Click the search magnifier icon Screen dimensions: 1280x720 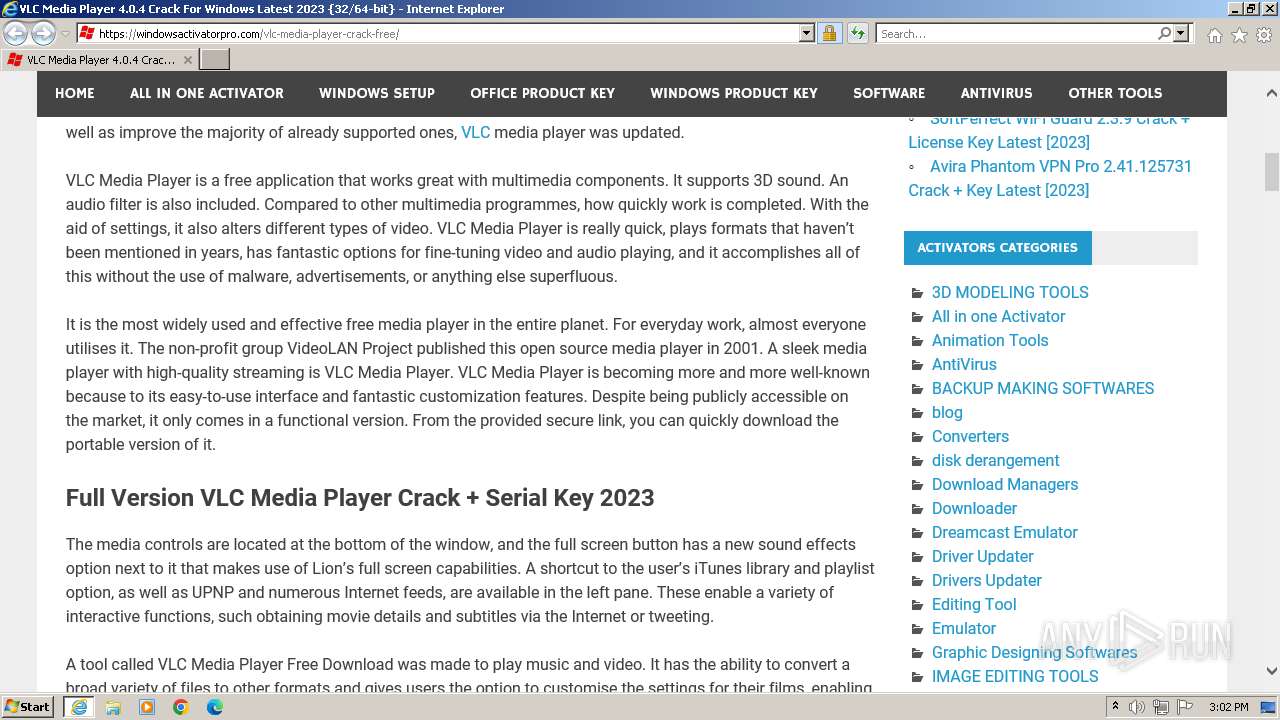coord(1164,33)
